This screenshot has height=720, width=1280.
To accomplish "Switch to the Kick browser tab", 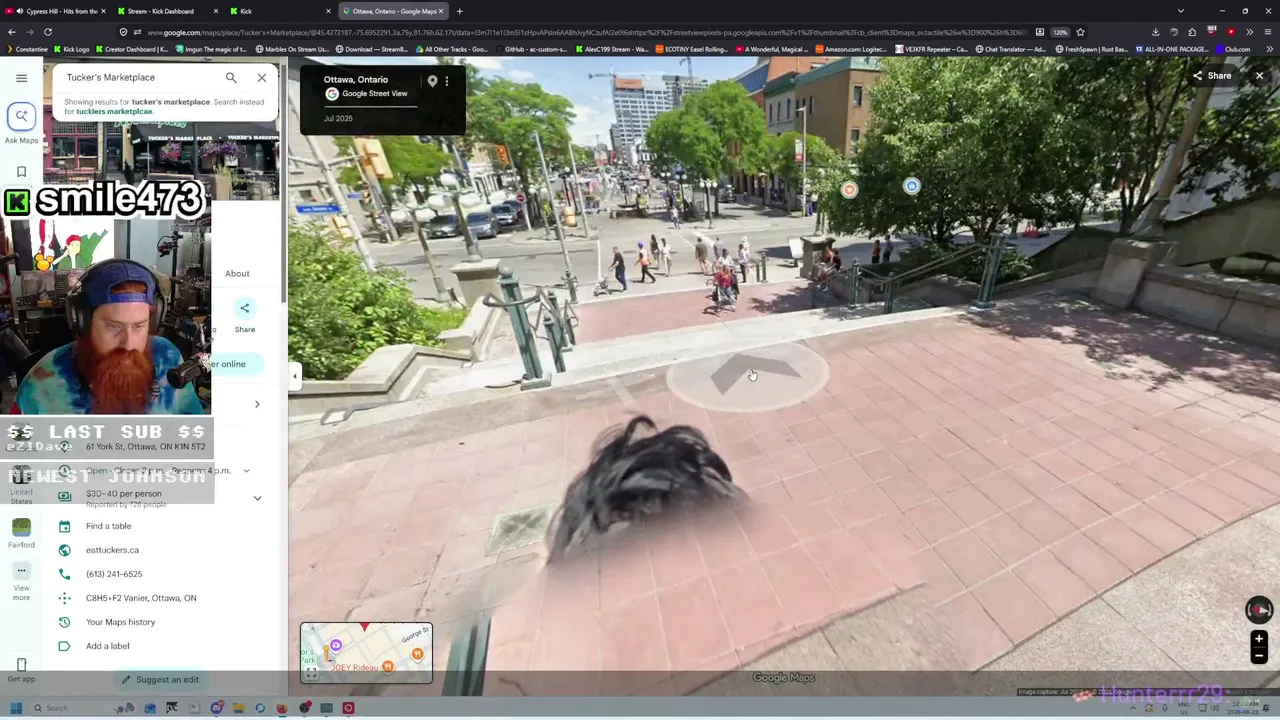I will tap(282, 11).
